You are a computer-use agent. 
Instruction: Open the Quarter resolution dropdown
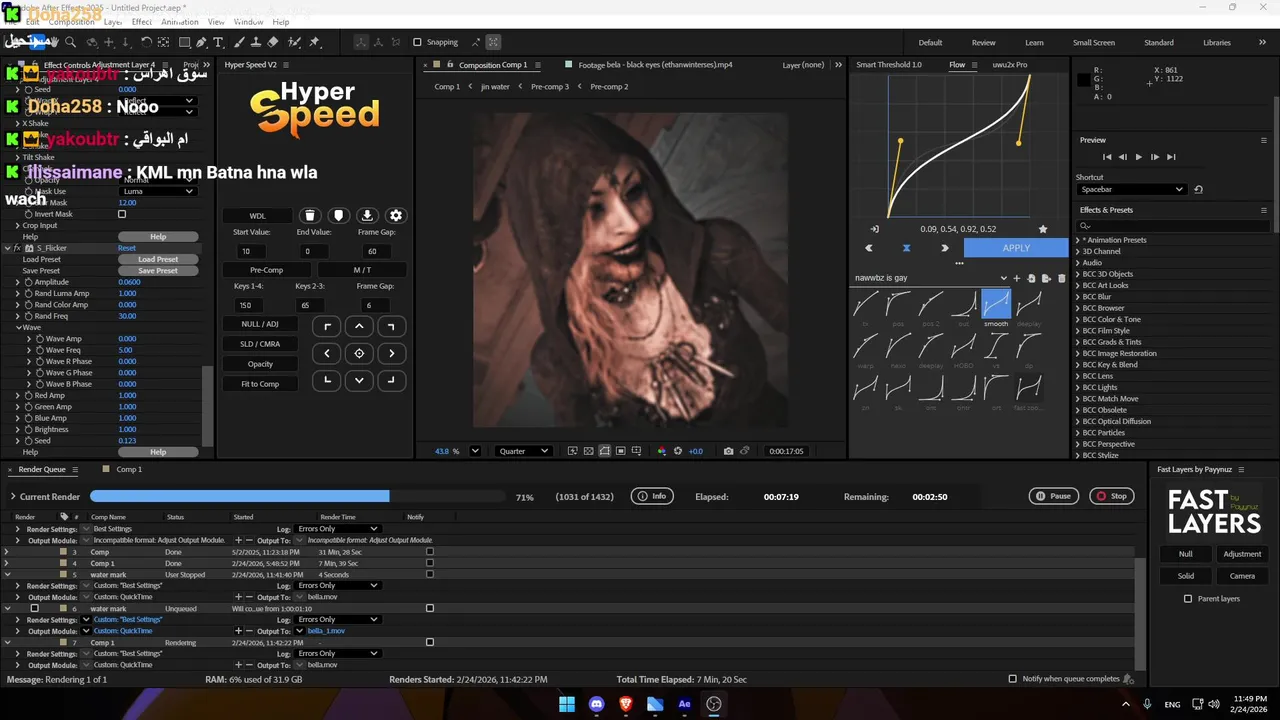[x=523, y=451]
